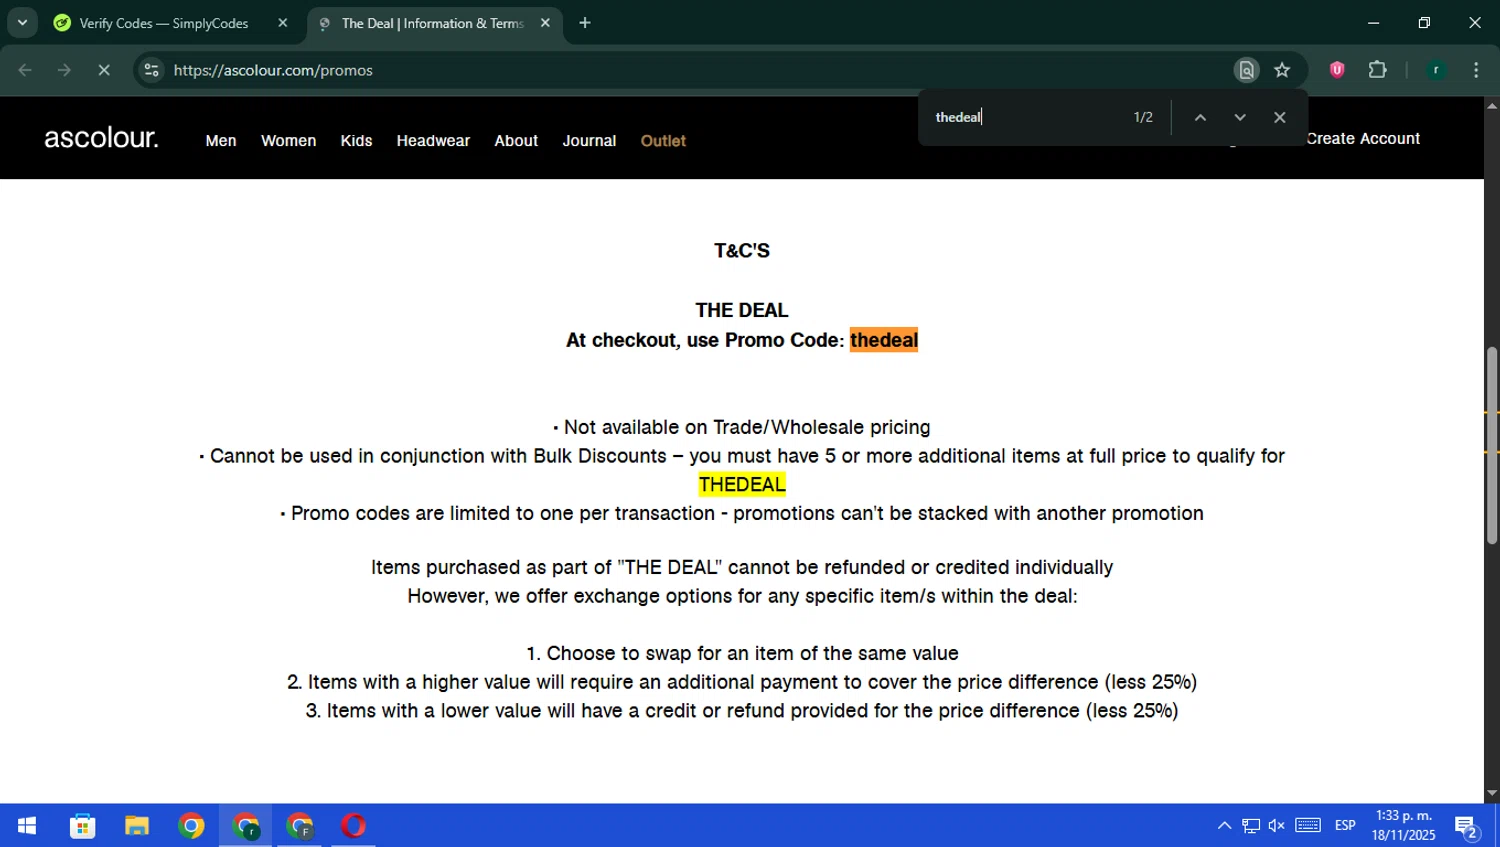Open the Windows Start menu
This screenshot has width=1500, height=847.
[x=27, y=826]
